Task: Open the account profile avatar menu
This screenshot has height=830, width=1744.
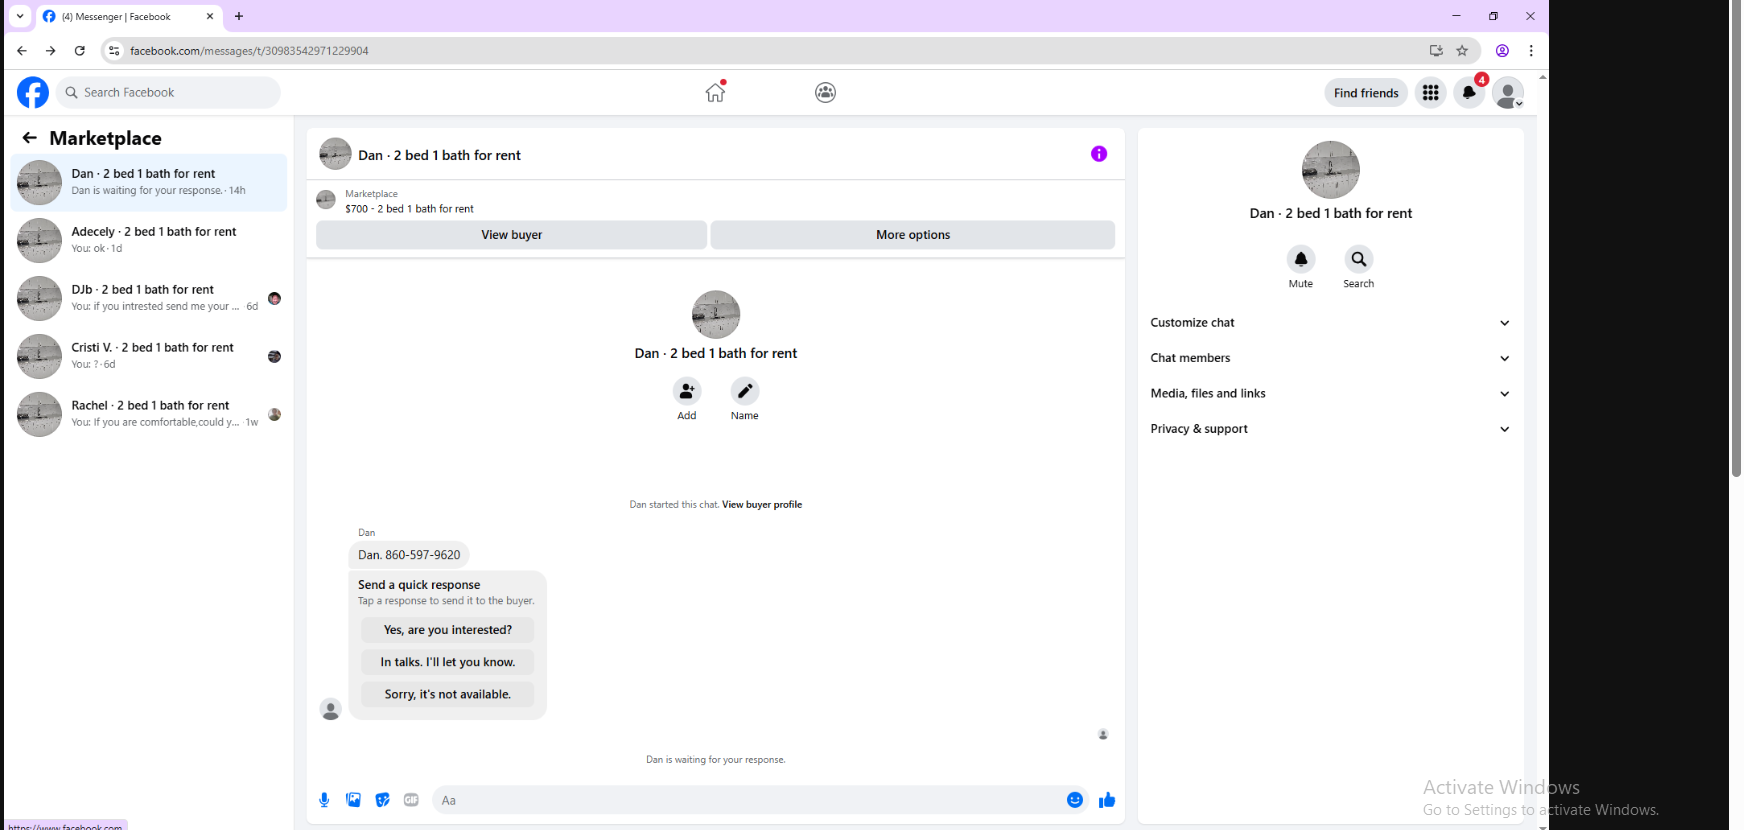Action: [1508, 93]
